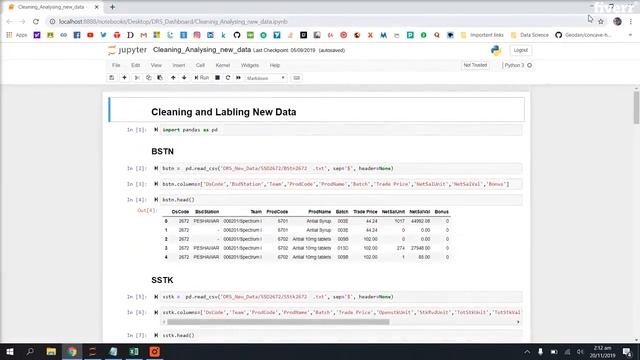Open the Edit menu

click(136, 65)
